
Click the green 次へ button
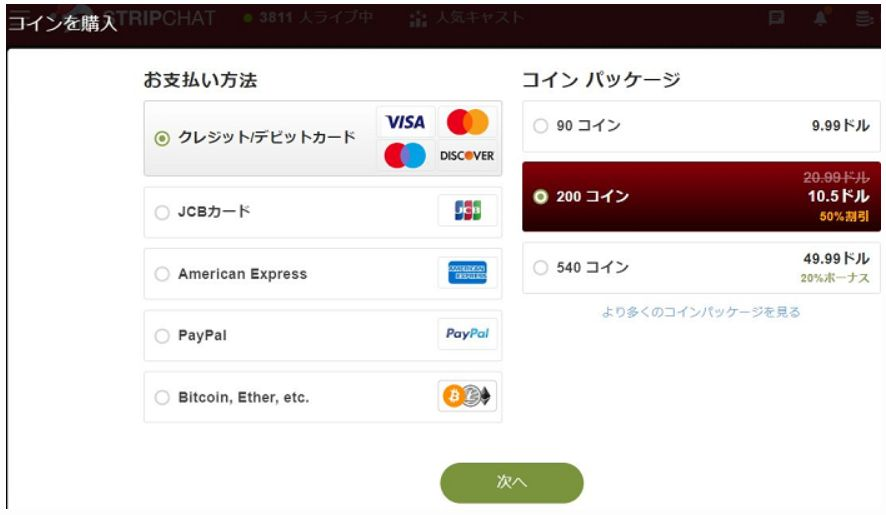512,482
